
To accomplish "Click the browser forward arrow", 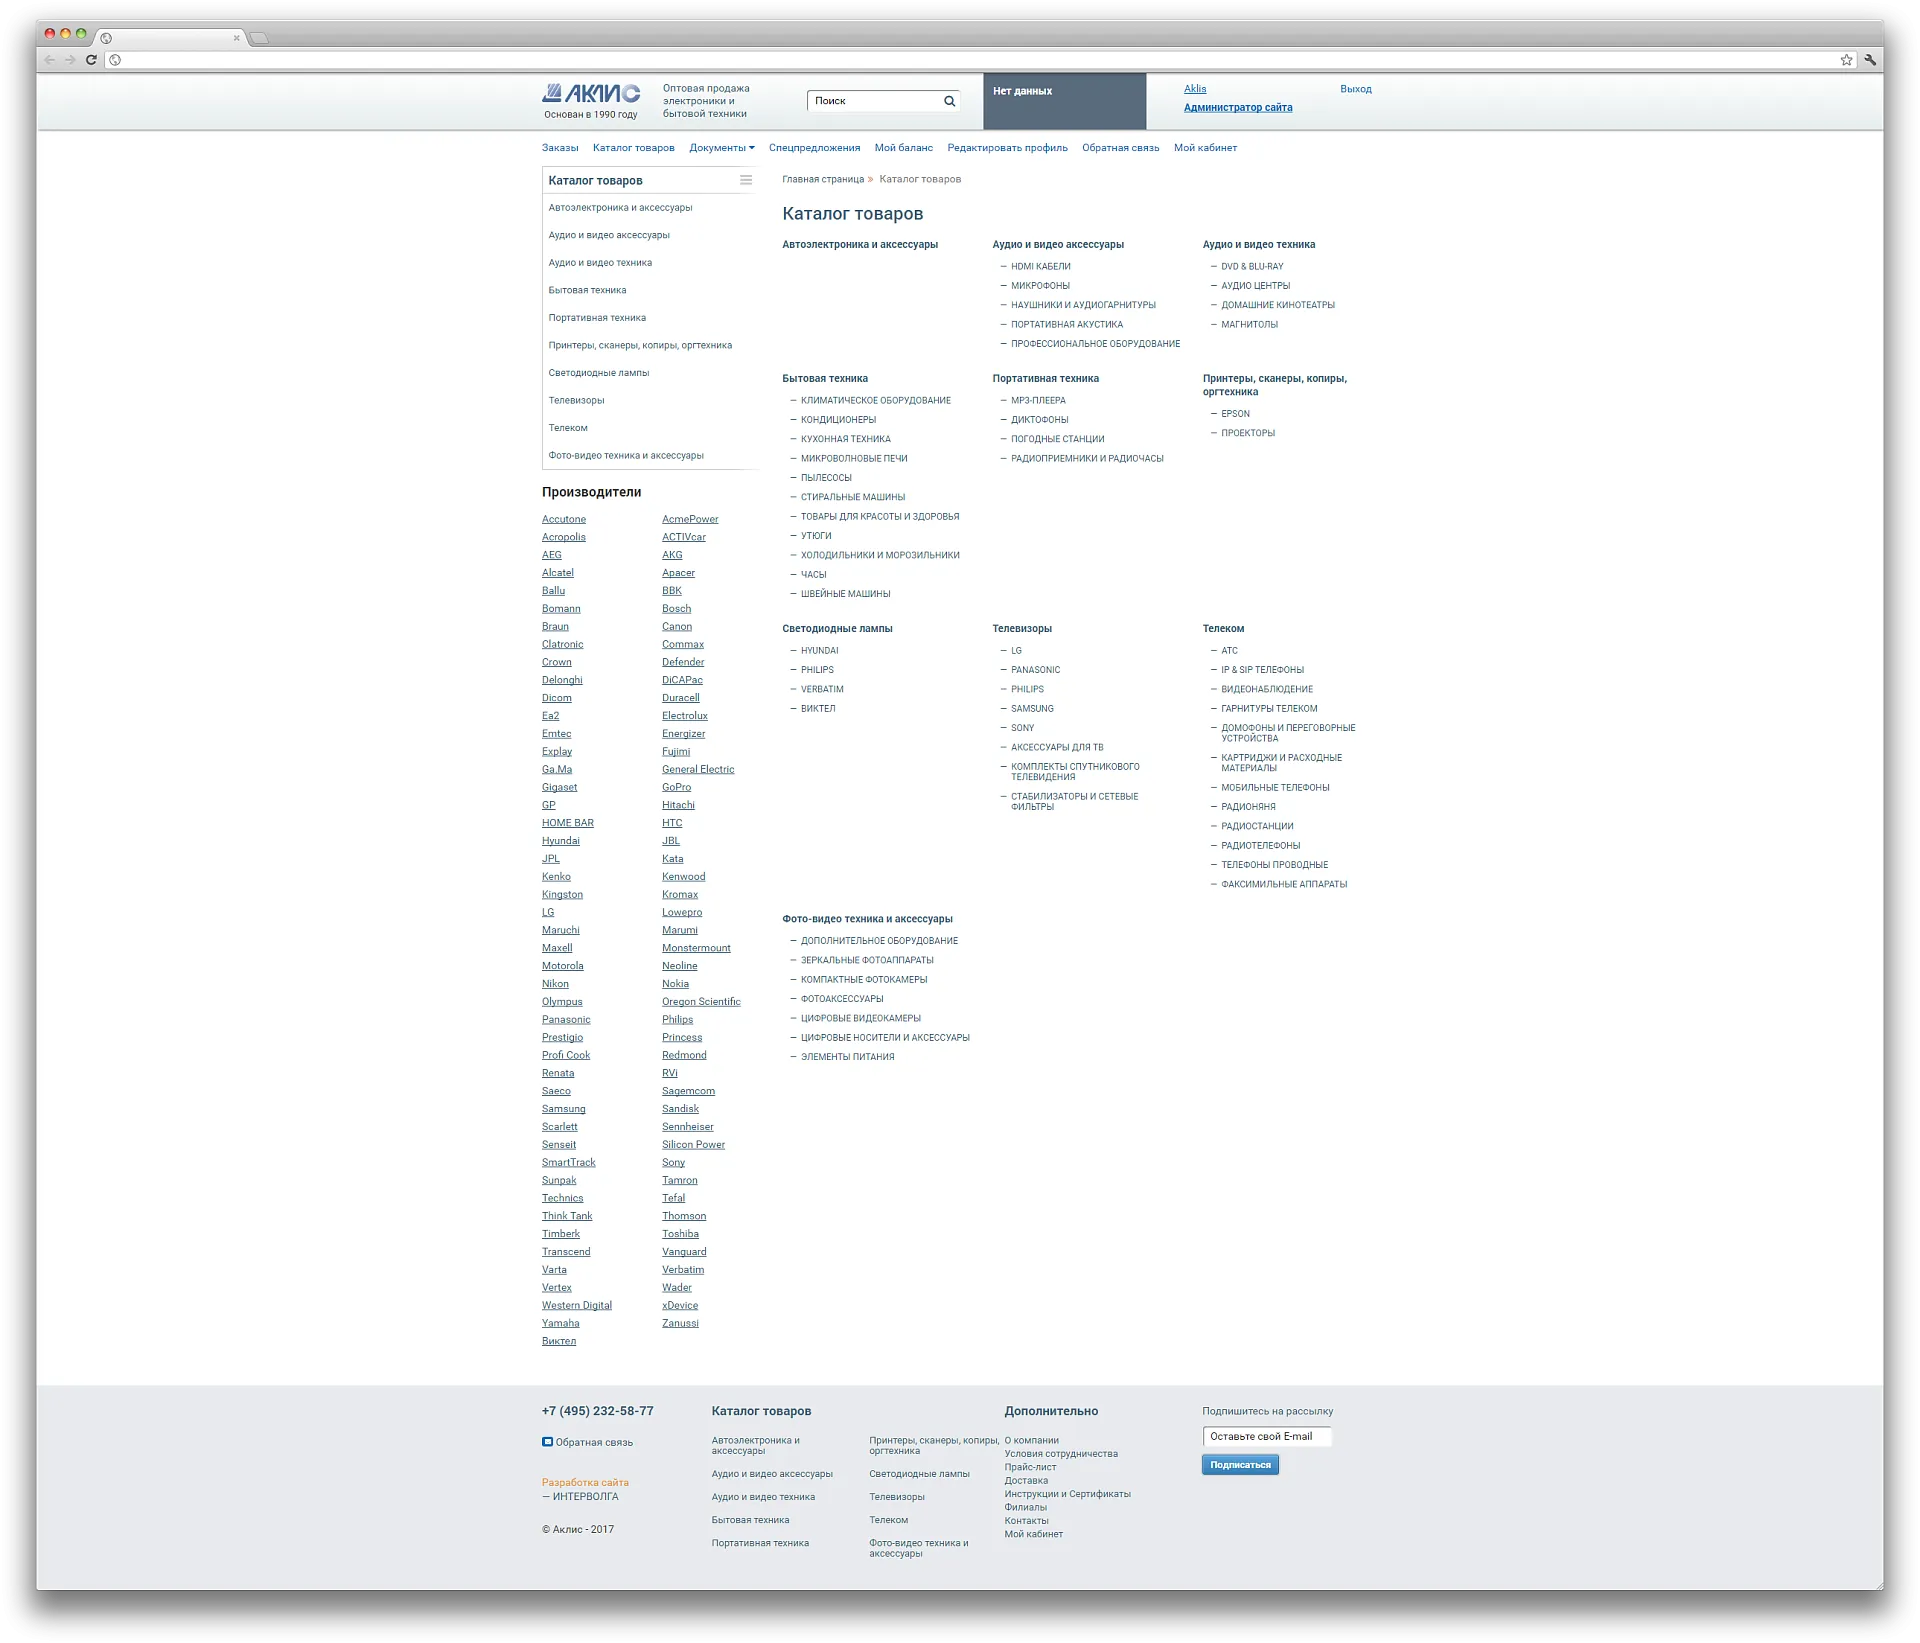I will [70, 60].
